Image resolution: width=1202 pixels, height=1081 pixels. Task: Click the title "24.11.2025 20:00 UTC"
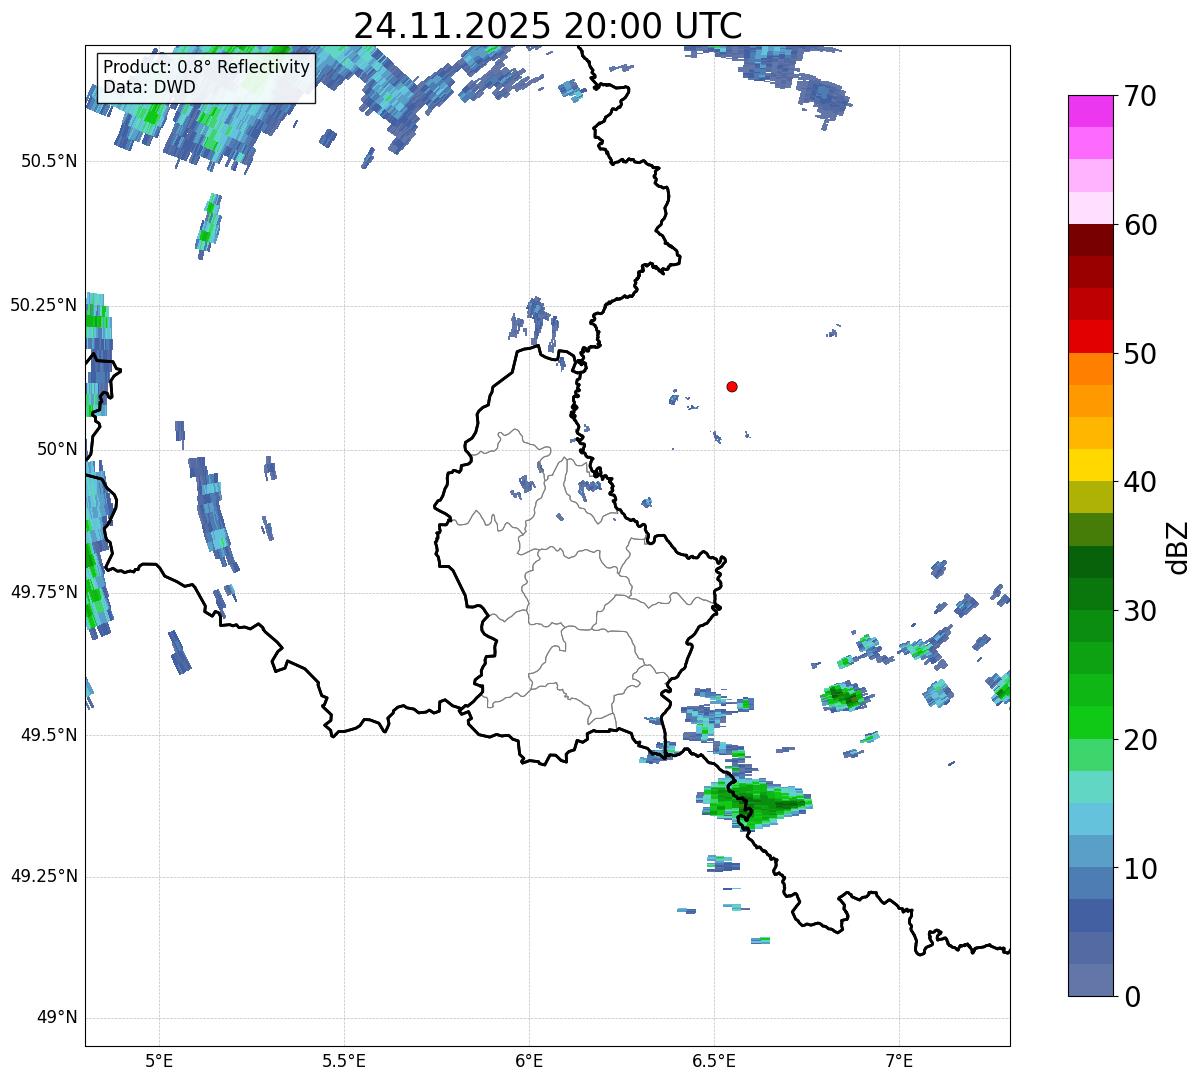(548, 26)
